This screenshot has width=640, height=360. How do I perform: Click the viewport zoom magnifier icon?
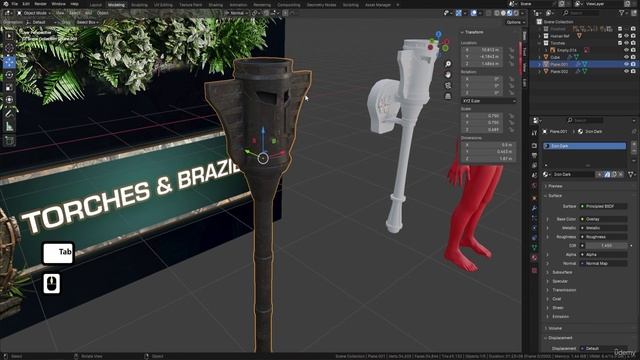(448, 64)
